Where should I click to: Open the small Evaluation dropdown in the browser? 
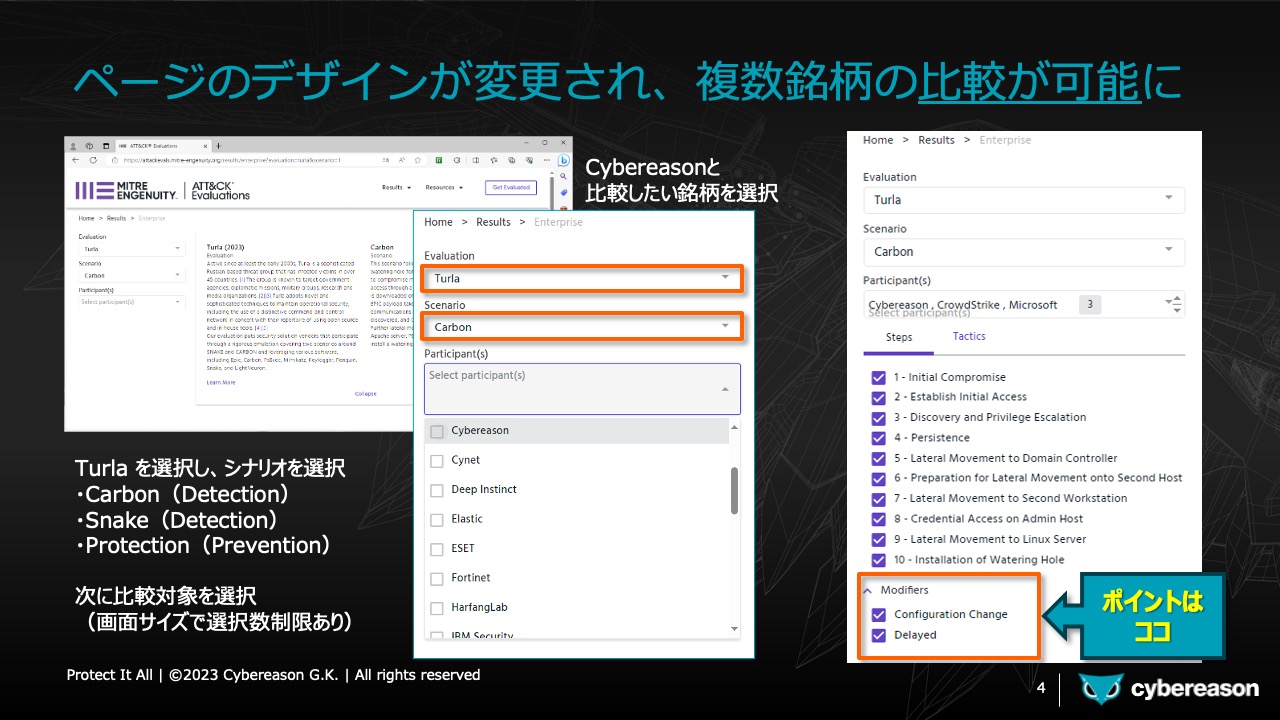(132, 249)
